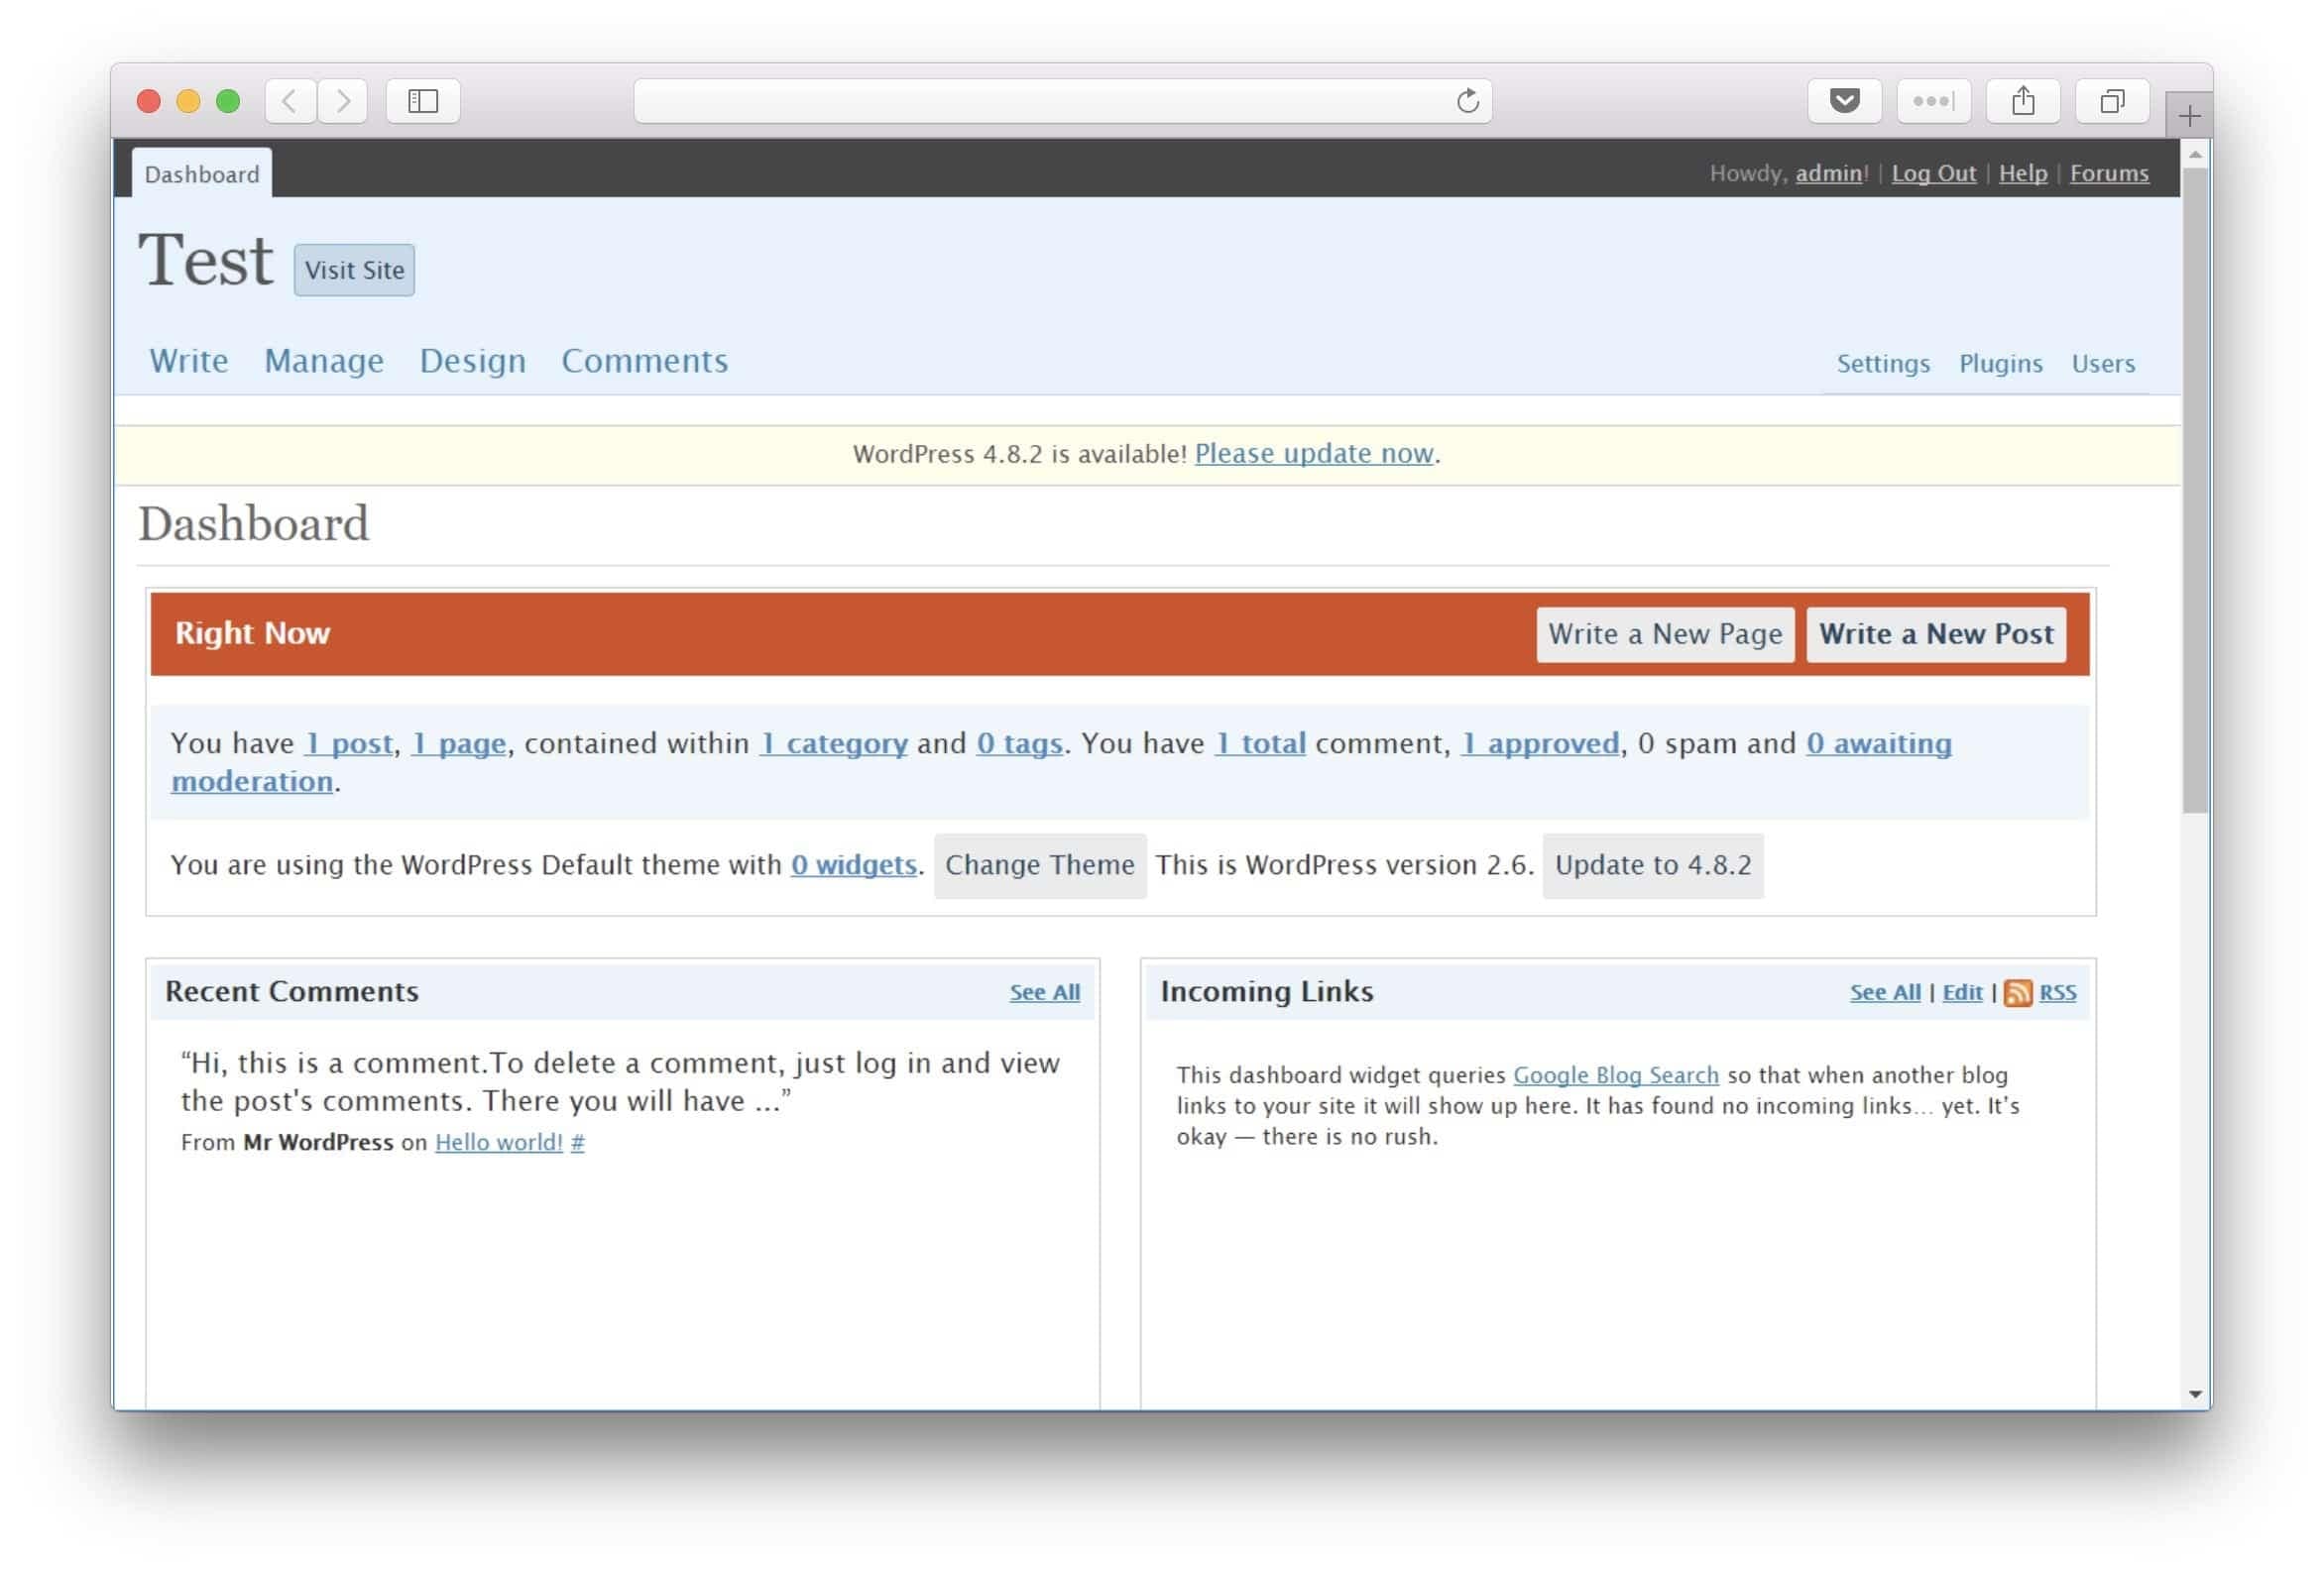Image resolution: width=2324 pixels, height=1570 pixels.
Task: Open the Share icon in toolbar
Action: 2022,101
